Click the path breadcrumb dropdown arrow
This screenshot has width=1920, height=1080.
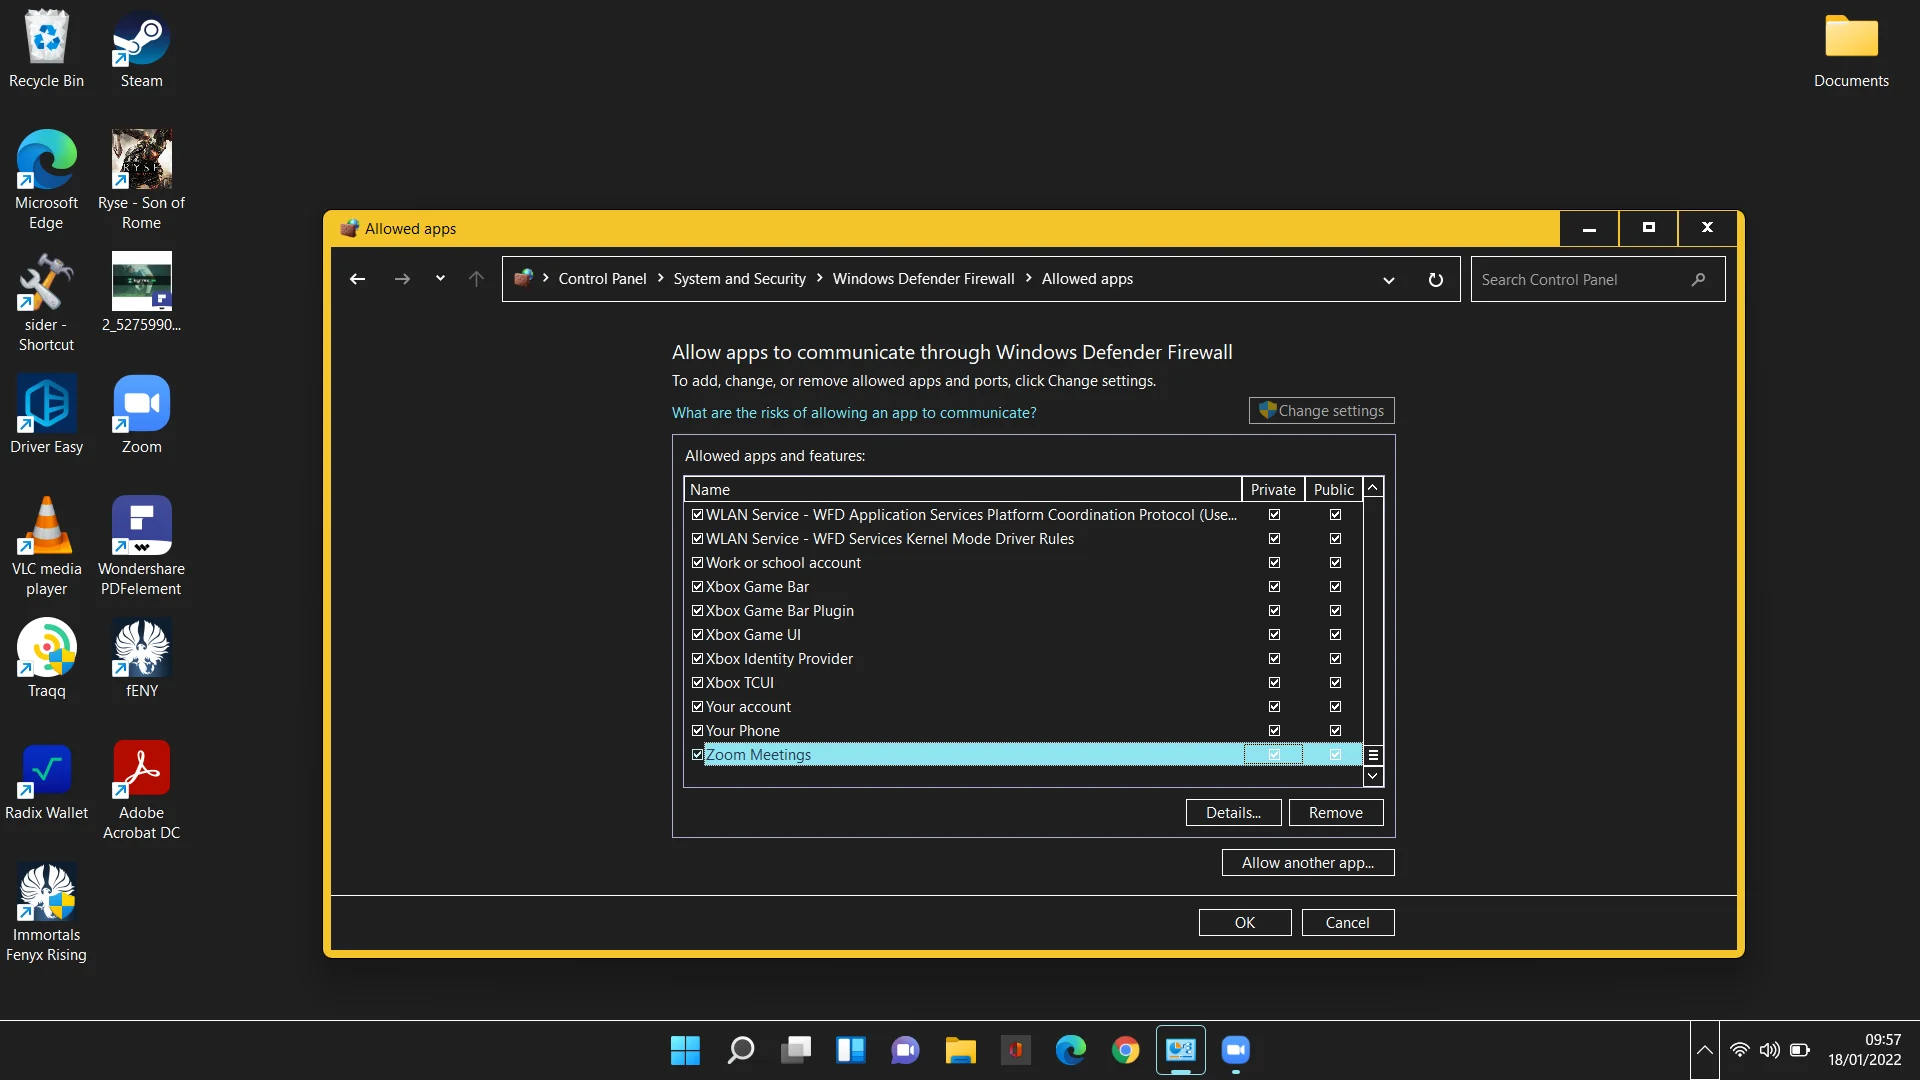coord(1389,278)
